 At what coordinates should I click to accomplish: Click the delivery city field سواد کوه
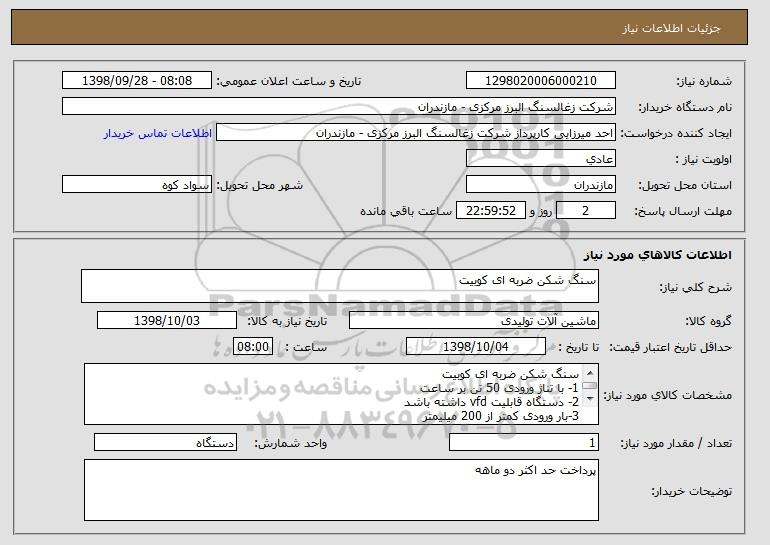(137, 185)
